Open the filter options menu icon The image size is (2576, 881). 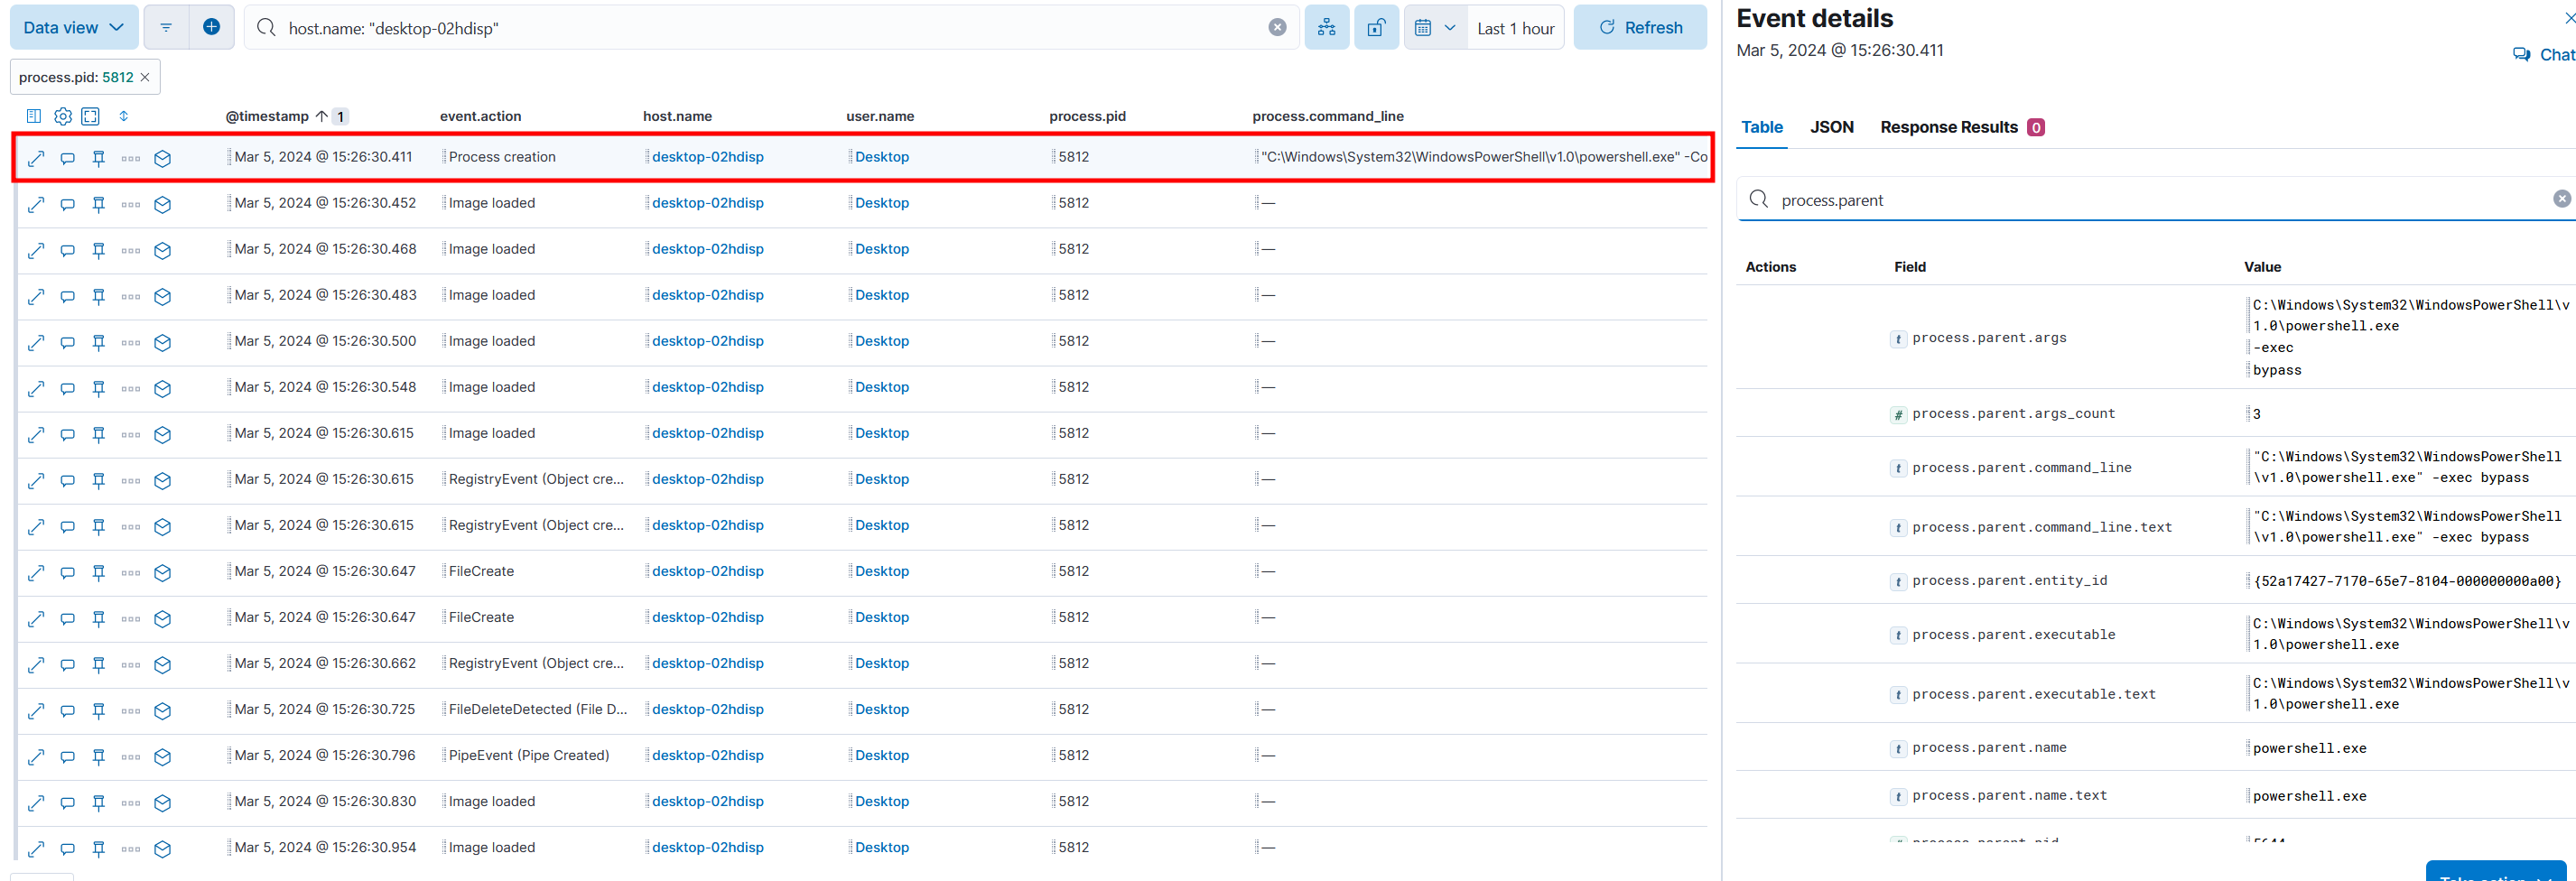point(166,28)
